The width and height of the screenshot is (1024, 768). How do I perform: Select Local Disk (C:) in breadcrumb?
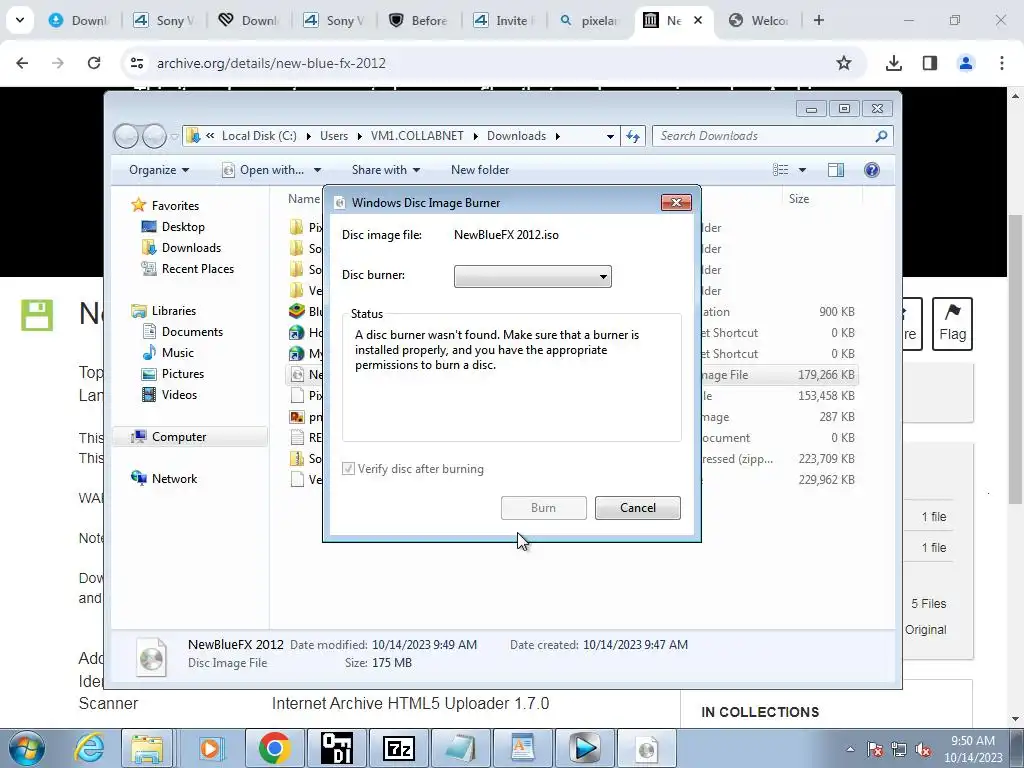point(259,136)
